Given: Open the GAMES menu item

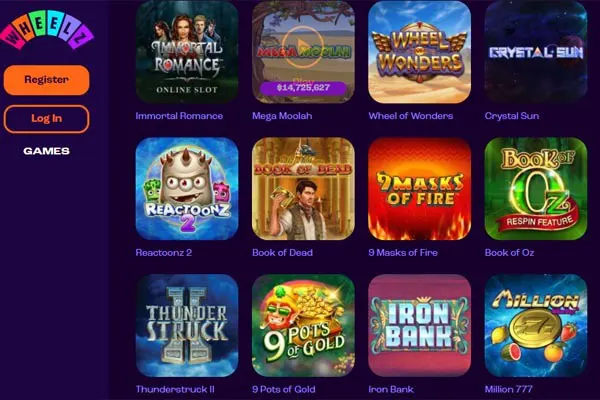Looking at the screenshot, I should (x=46, y=151).
